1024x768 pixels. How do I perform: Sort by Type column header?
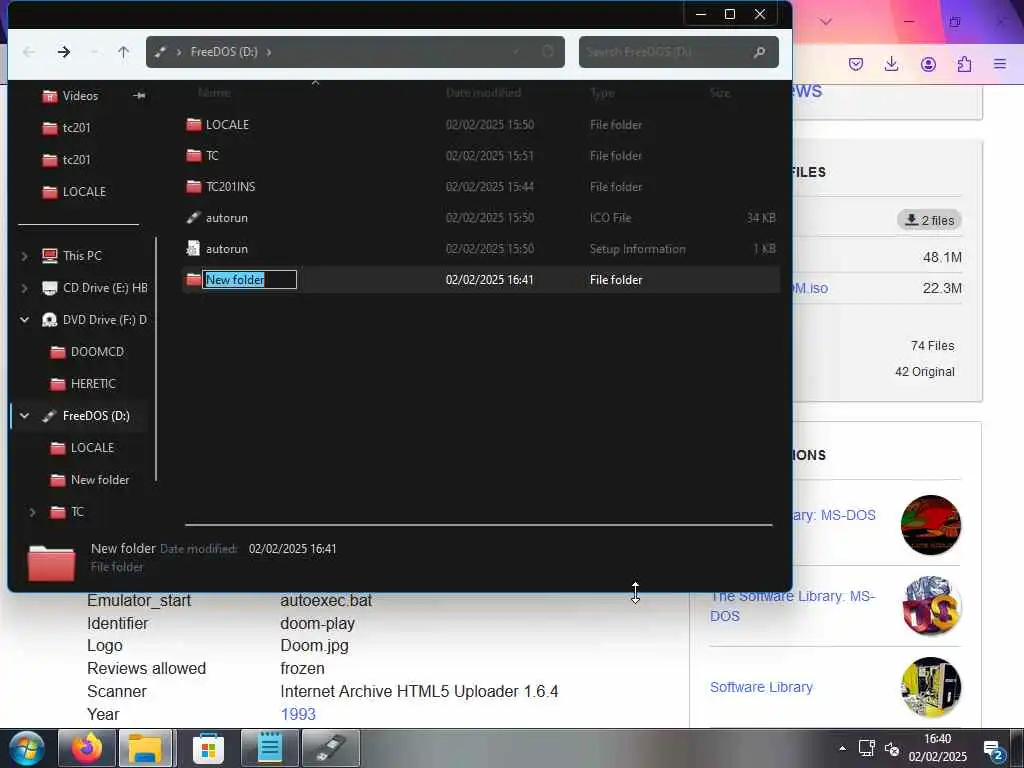point(602,93)
